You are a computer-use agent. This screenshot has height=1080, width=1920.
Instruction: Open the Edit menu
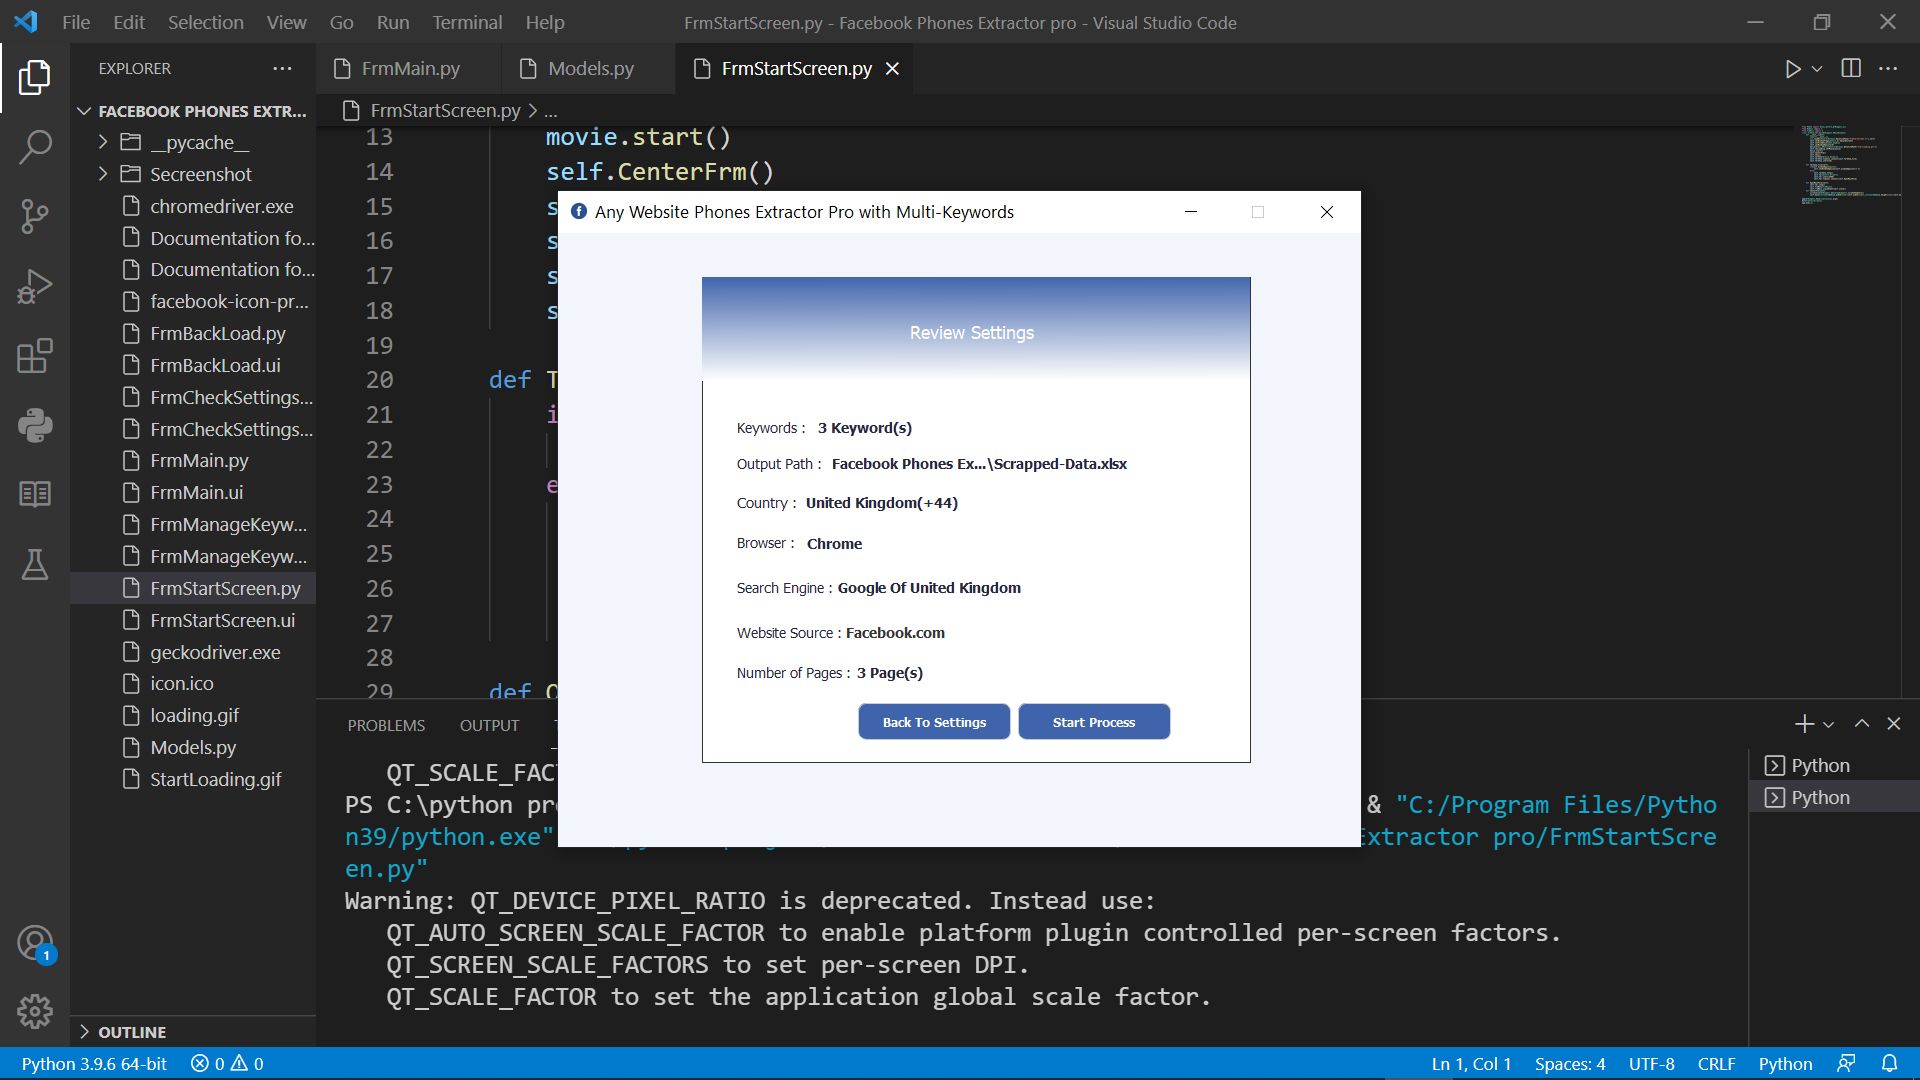coord(129,22)
